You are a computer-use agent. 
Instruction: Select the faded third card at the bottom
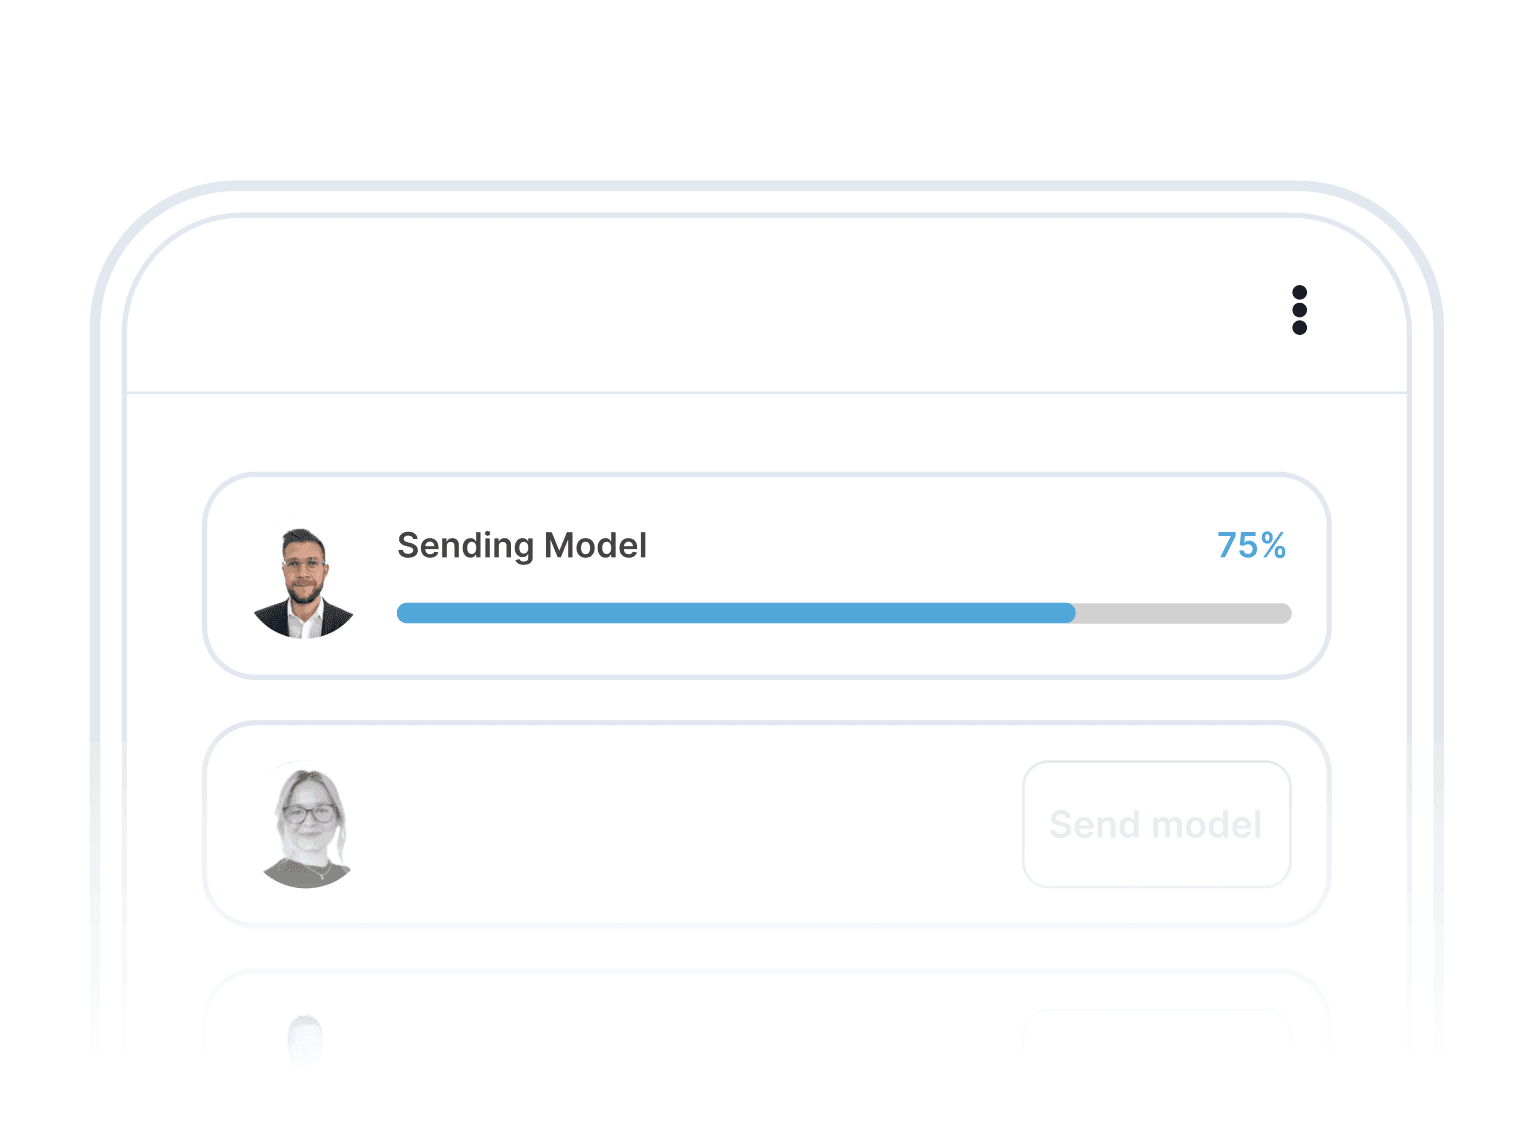(766, 1020)
